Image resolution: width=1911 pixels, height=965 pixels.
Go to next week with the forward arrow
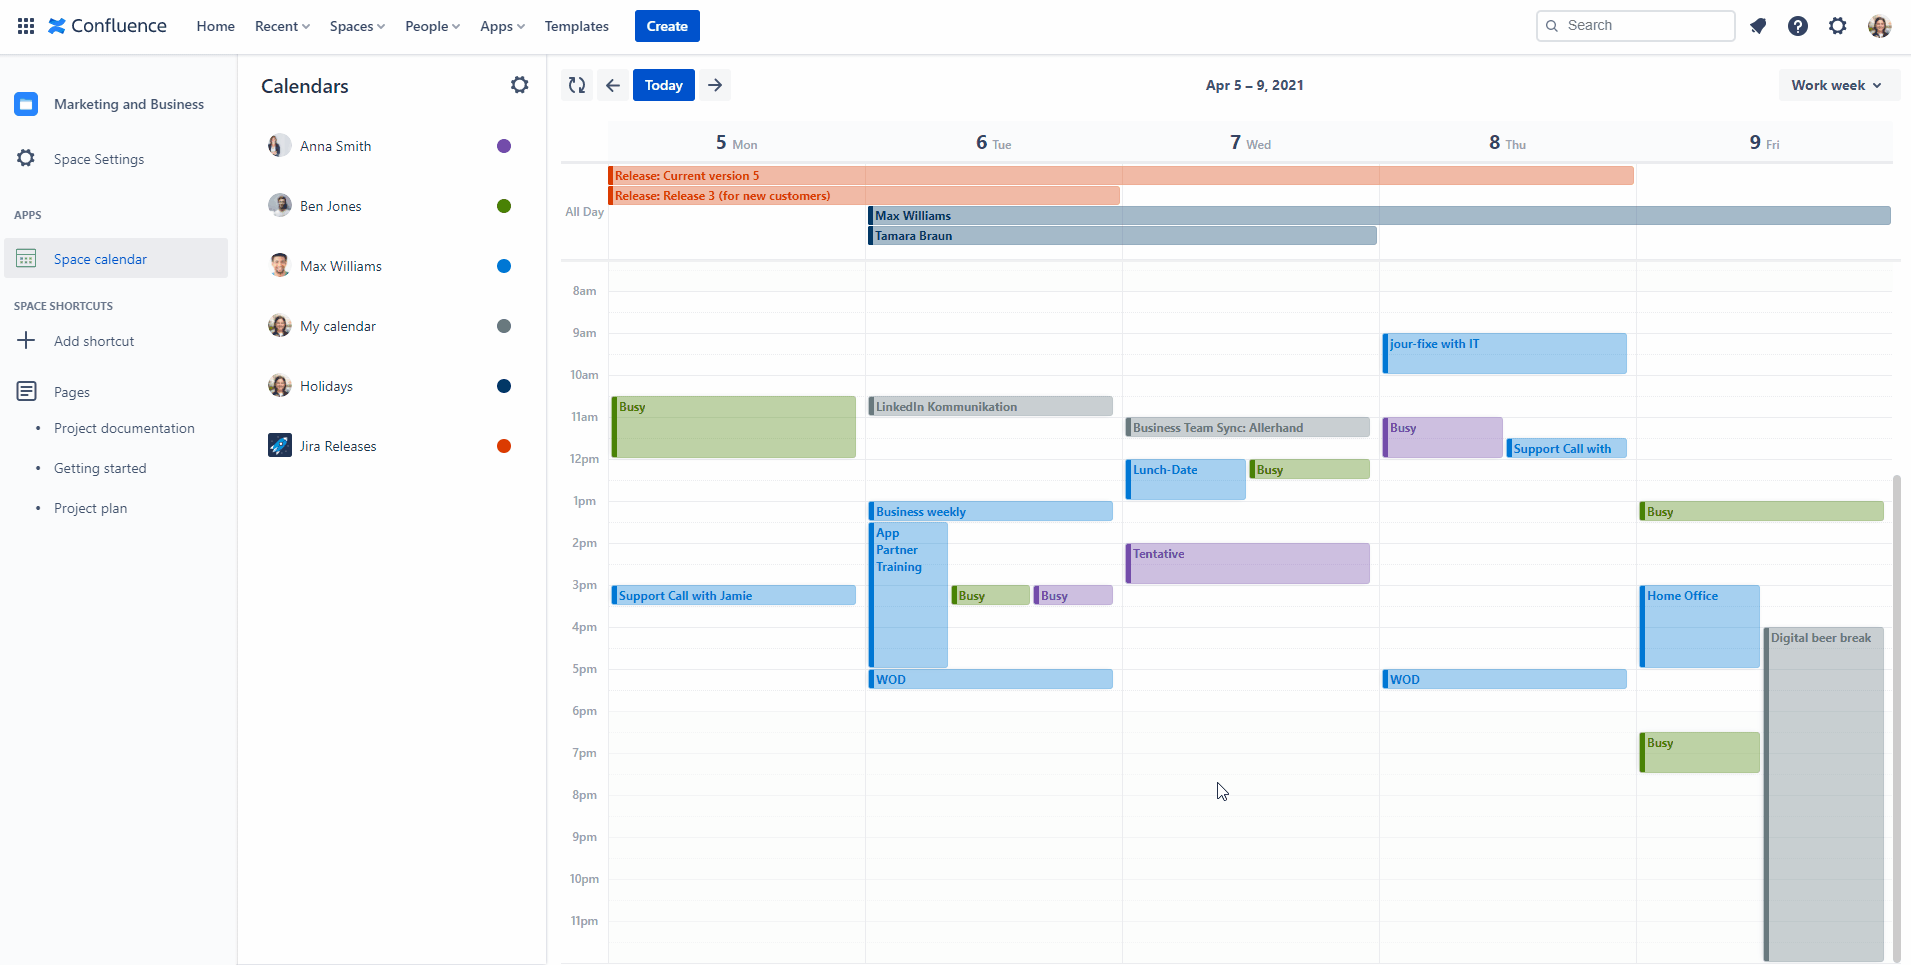pos(714,85)
